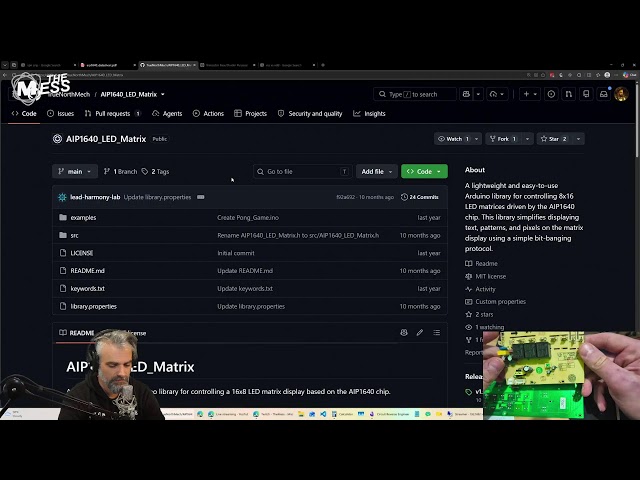View the 24 Commits history
The image size is (640, 480).
(x=420, y=197)
